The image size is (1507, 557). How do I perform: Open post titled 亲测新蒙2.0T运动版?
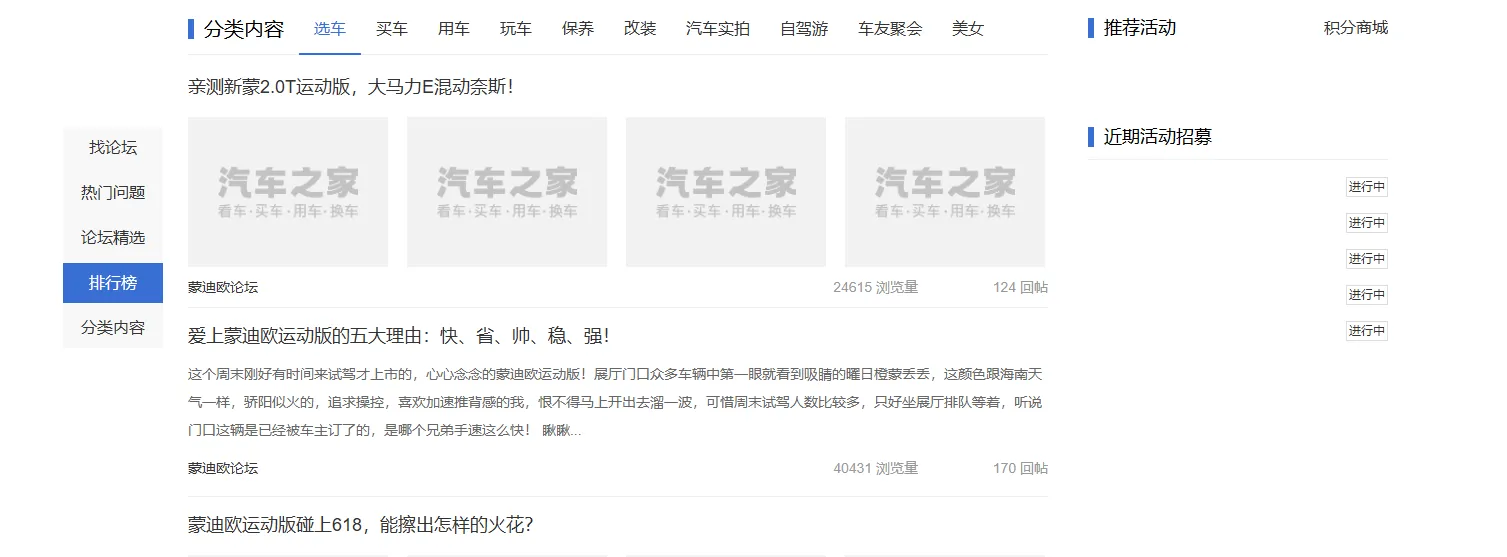pyautogui.click(x=350, y=87)
